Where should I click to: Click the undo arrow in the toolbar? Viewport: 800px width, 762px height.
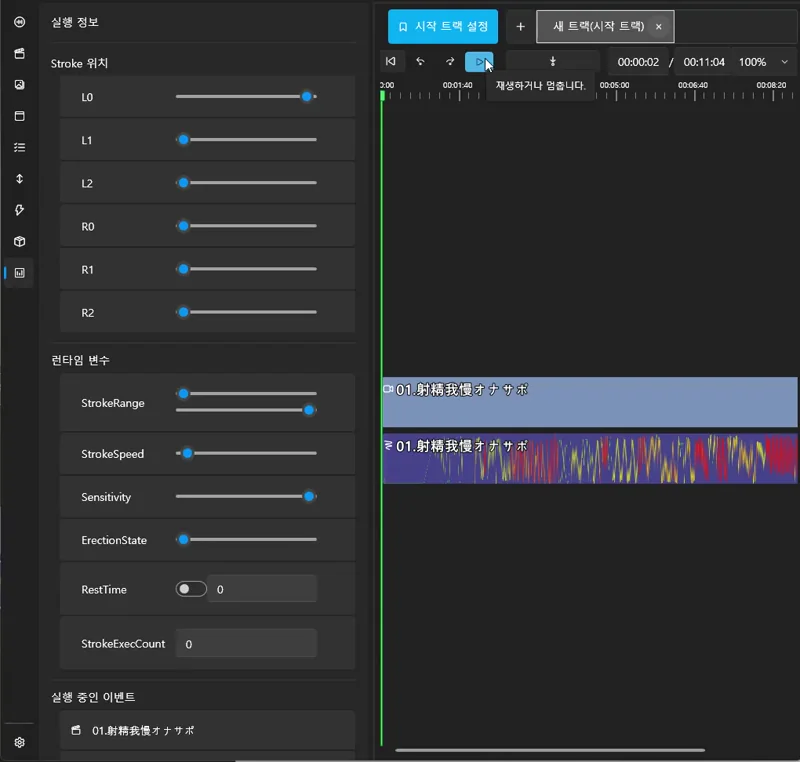tap(420, 61)
